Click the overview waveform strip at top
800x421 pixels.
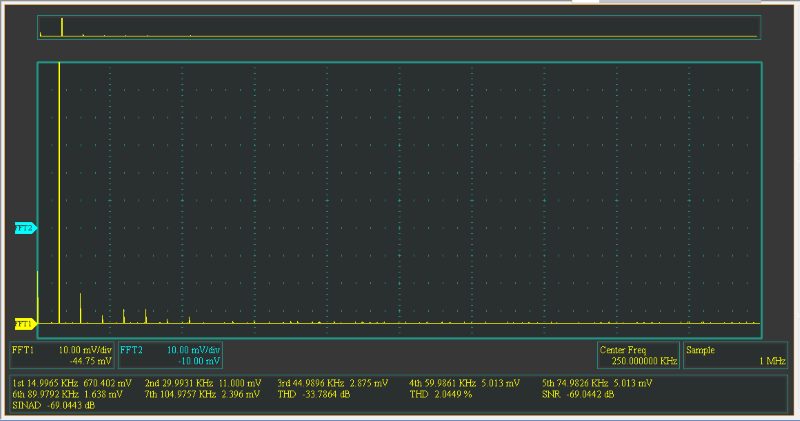click(x=400, y=27)
